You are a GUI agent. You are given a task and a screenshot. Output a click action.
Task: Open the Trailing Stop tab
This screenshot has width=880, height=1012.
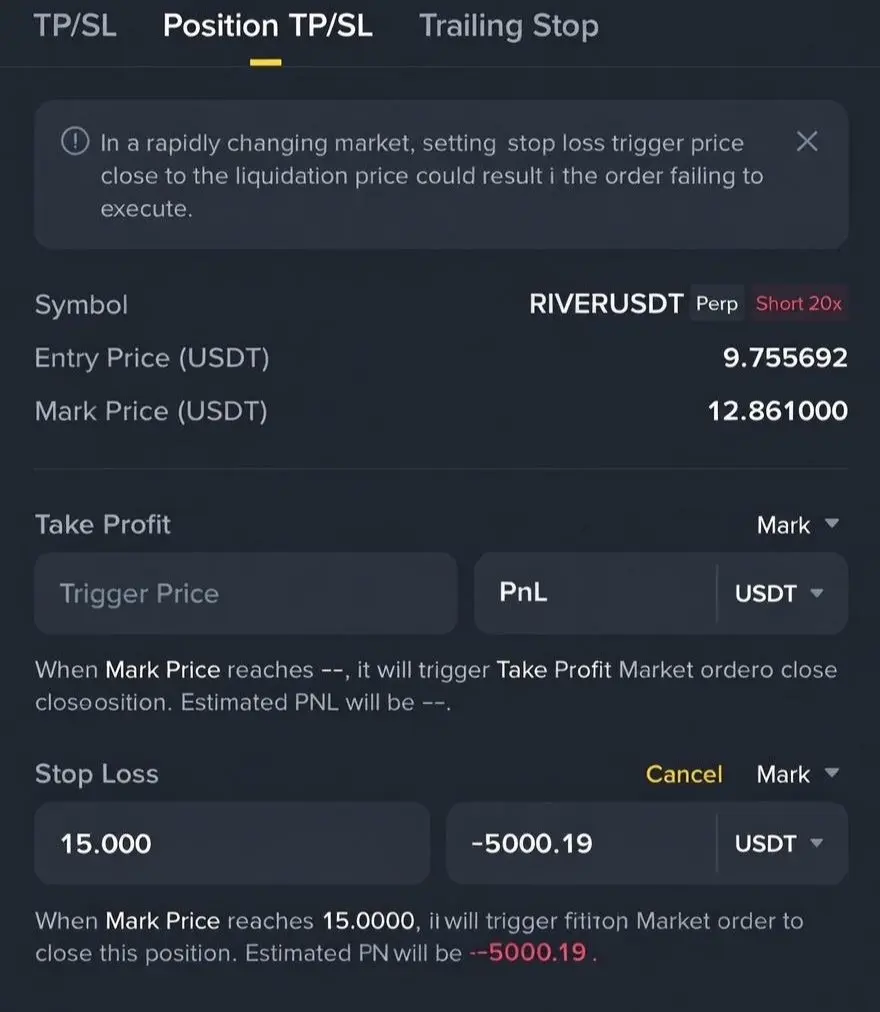pos(509,26)
